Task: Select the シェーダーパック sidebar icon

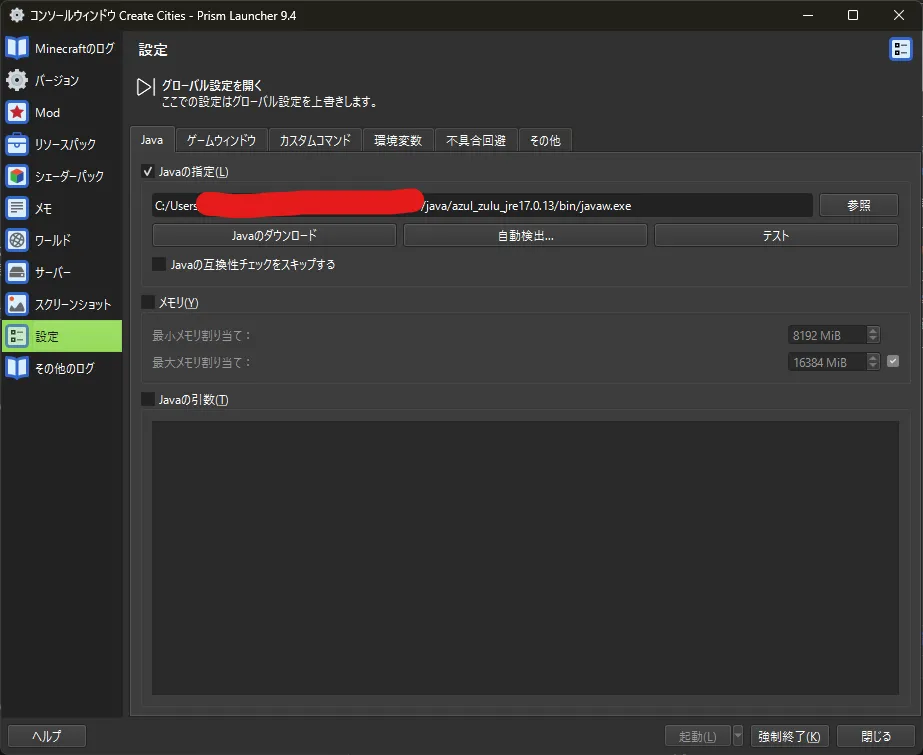Action: tap(62, 175)
